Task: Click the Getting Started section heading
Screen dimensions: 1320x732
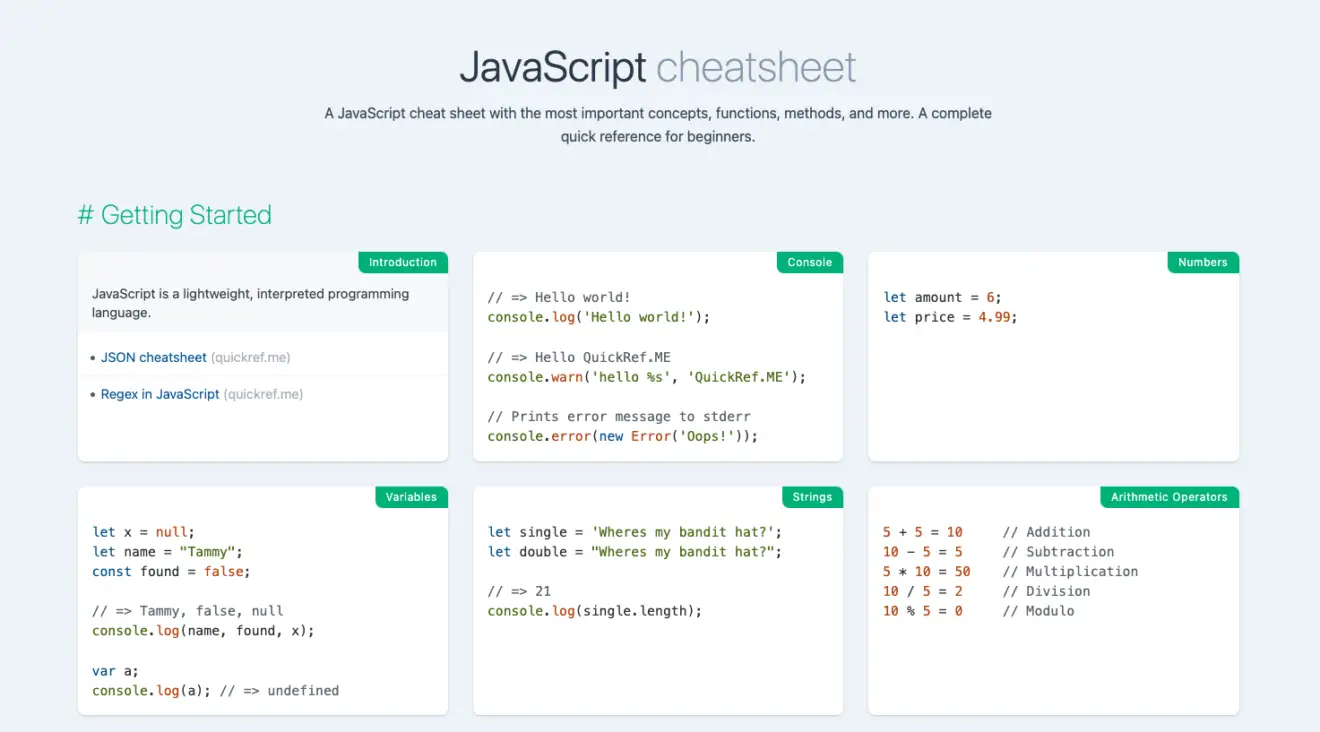Action: (175, 215)
